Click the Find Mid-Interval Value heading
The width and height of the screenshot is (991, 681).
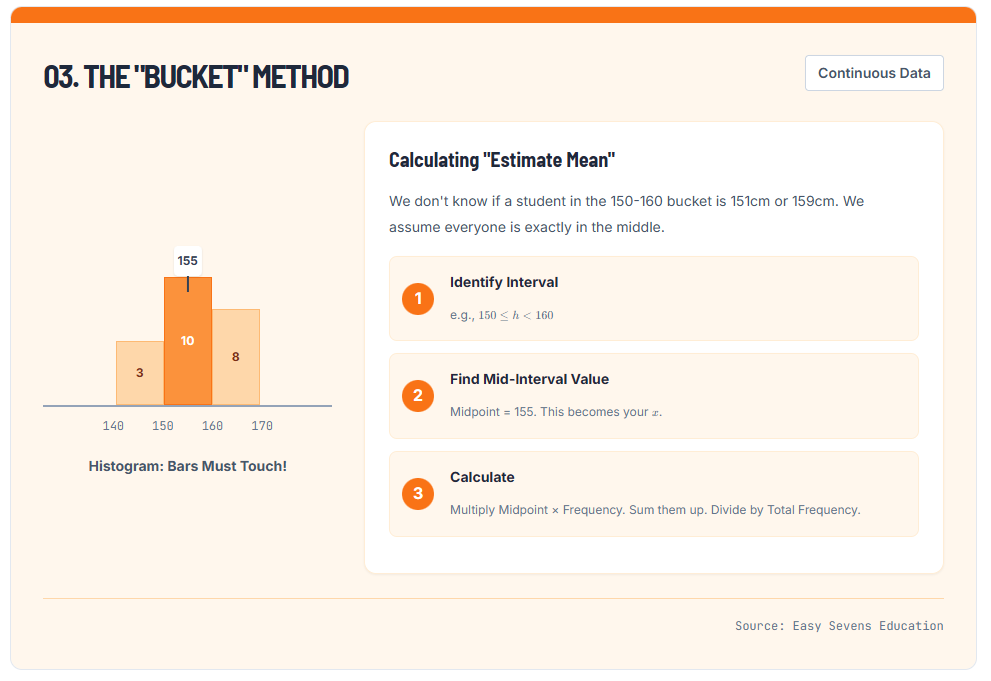tap(529, 379)
